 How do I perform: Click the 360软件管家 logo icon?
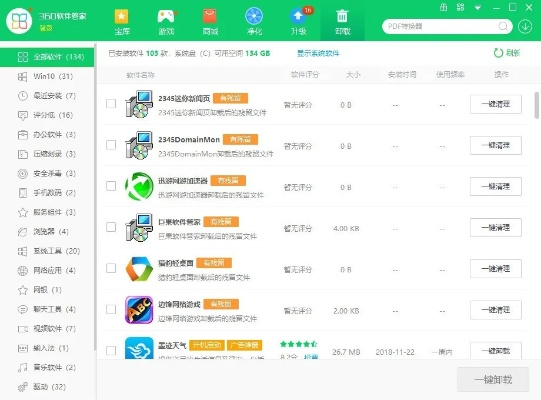(x=19, y=21)
